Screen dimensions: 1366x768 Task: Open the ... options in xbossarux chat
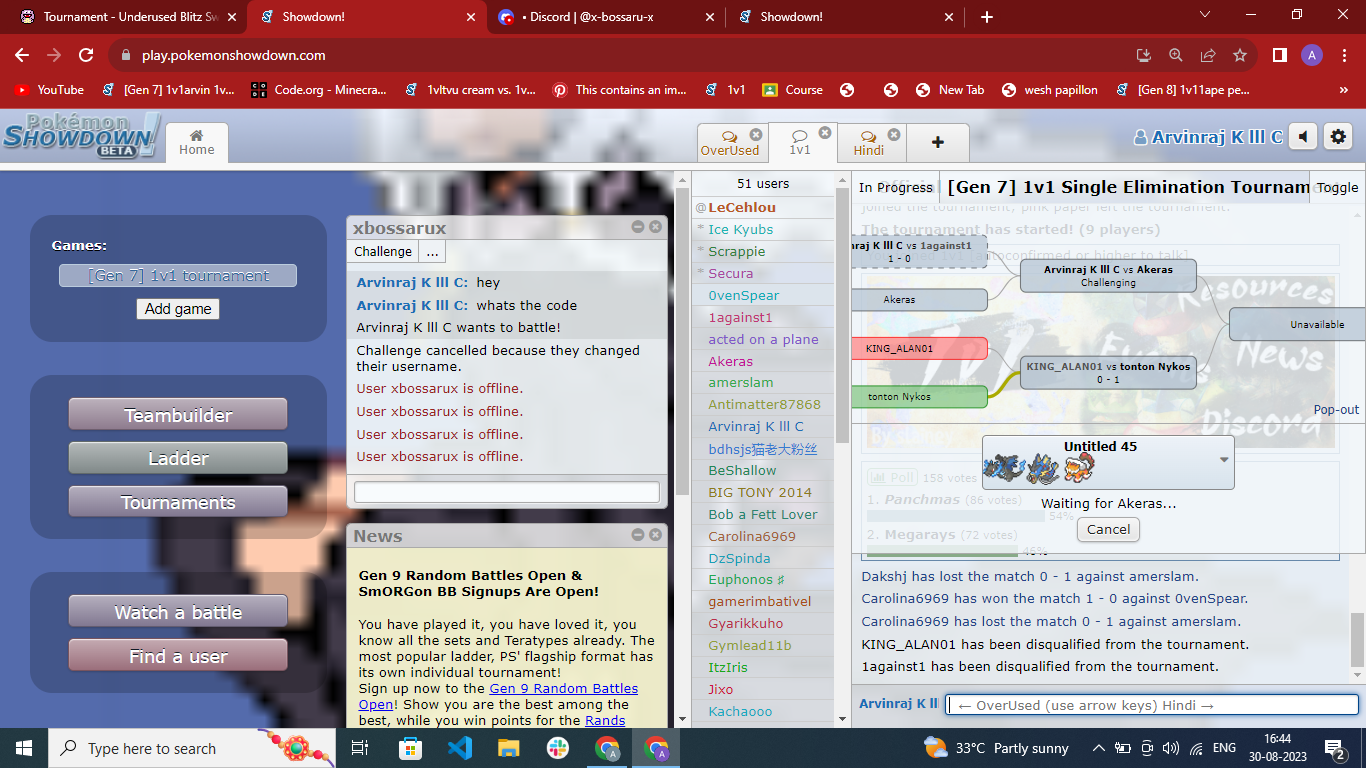[x=431, y=251]
